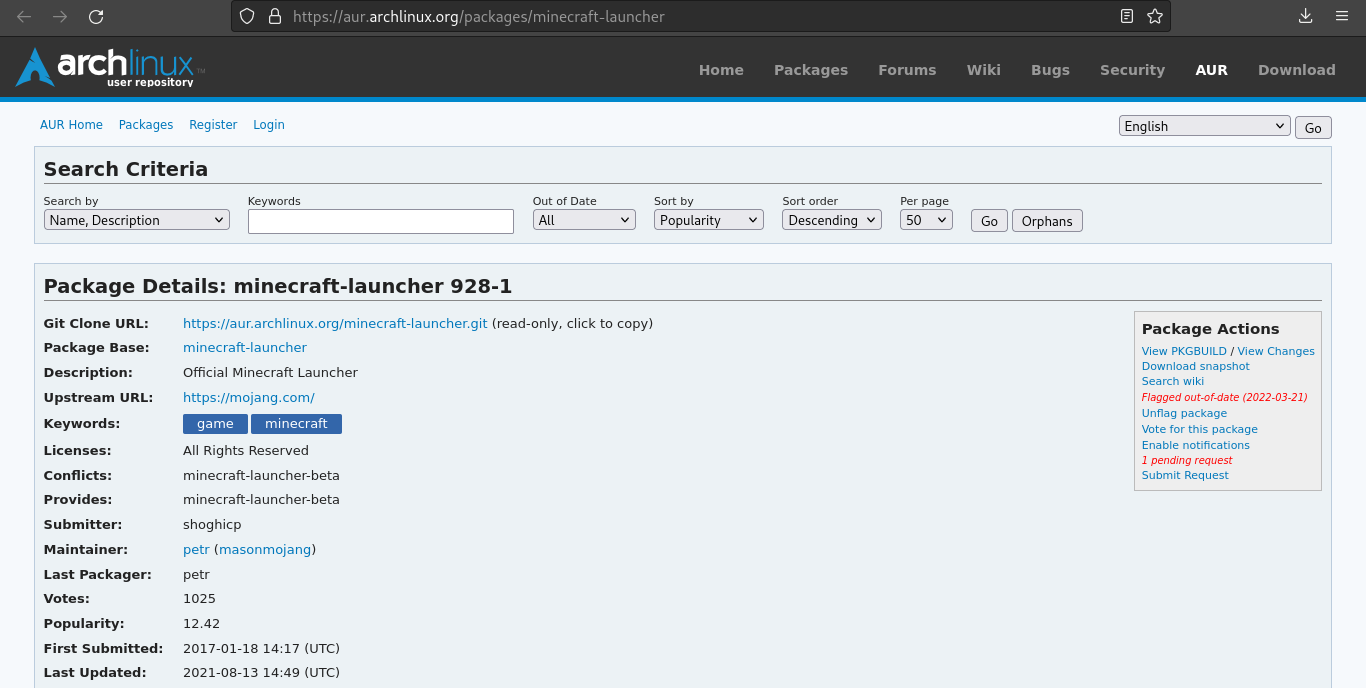1366x688 pixels.
Task: Open the minecraft-launcher Package Base link
Action: click(245, 348)
